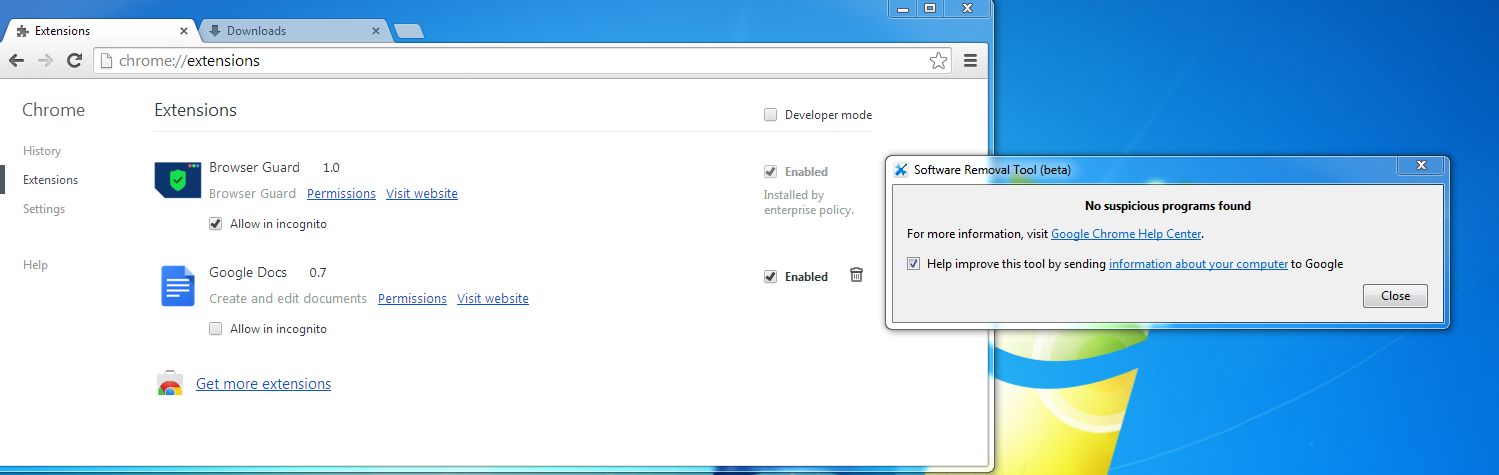Viewport: 1499px width, 475px height.
Task: Click the Google Docs version number 0.7
Action: coord(318,272)
